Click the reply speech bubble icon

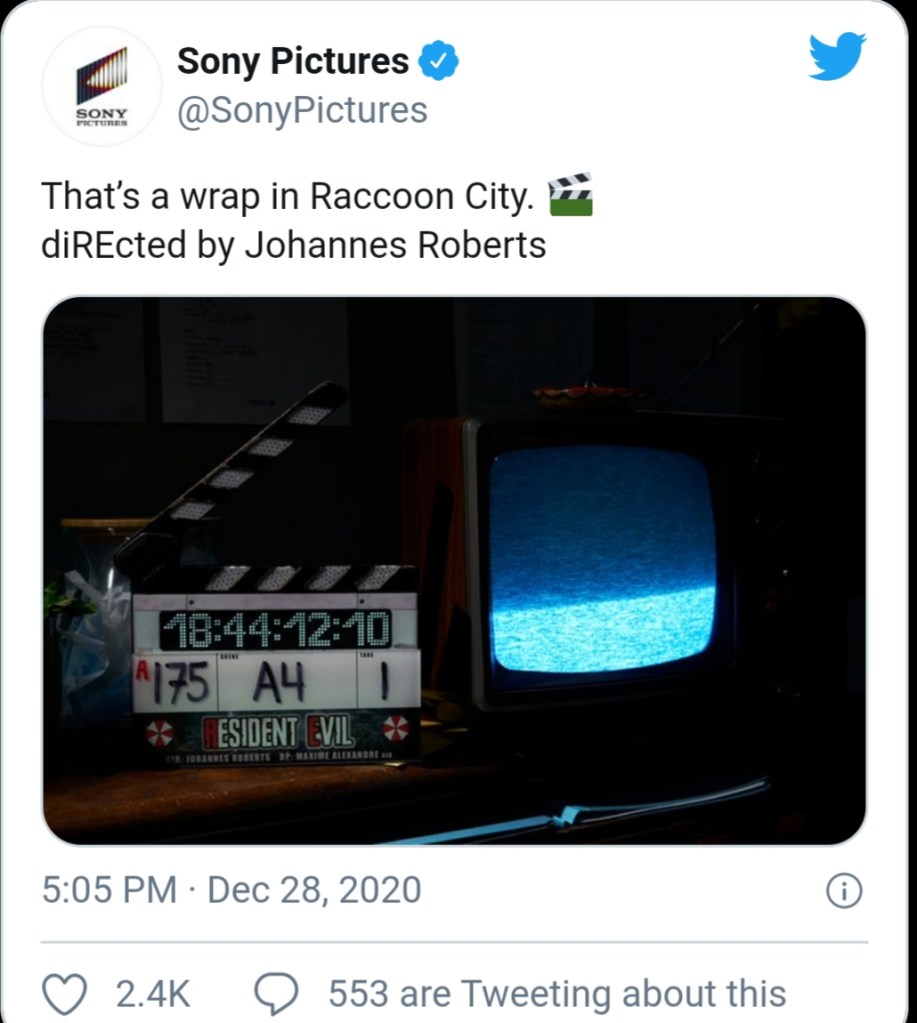point(275,993)
